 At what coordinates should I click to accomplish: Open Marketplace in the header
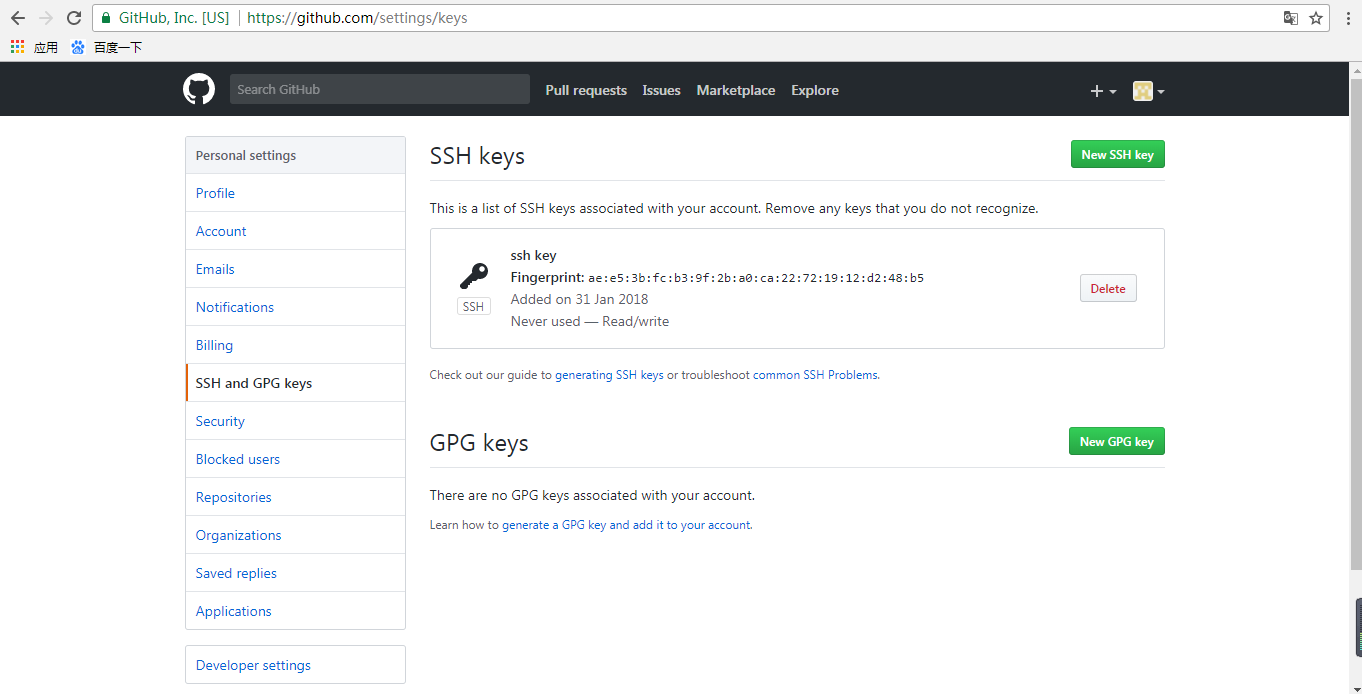point(736,90)
